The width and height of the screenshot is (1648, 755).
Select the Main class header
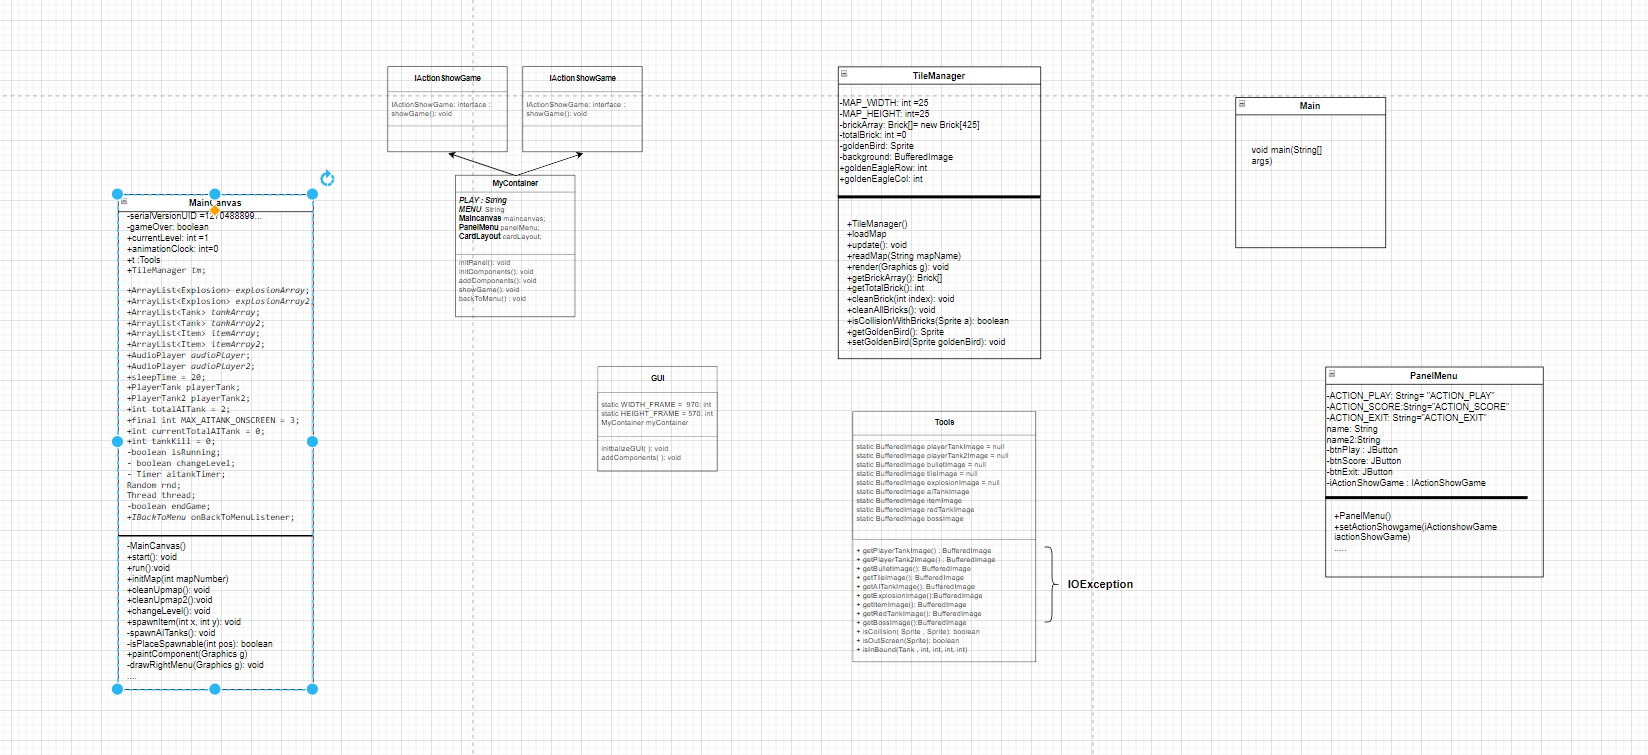[1310, 106]
